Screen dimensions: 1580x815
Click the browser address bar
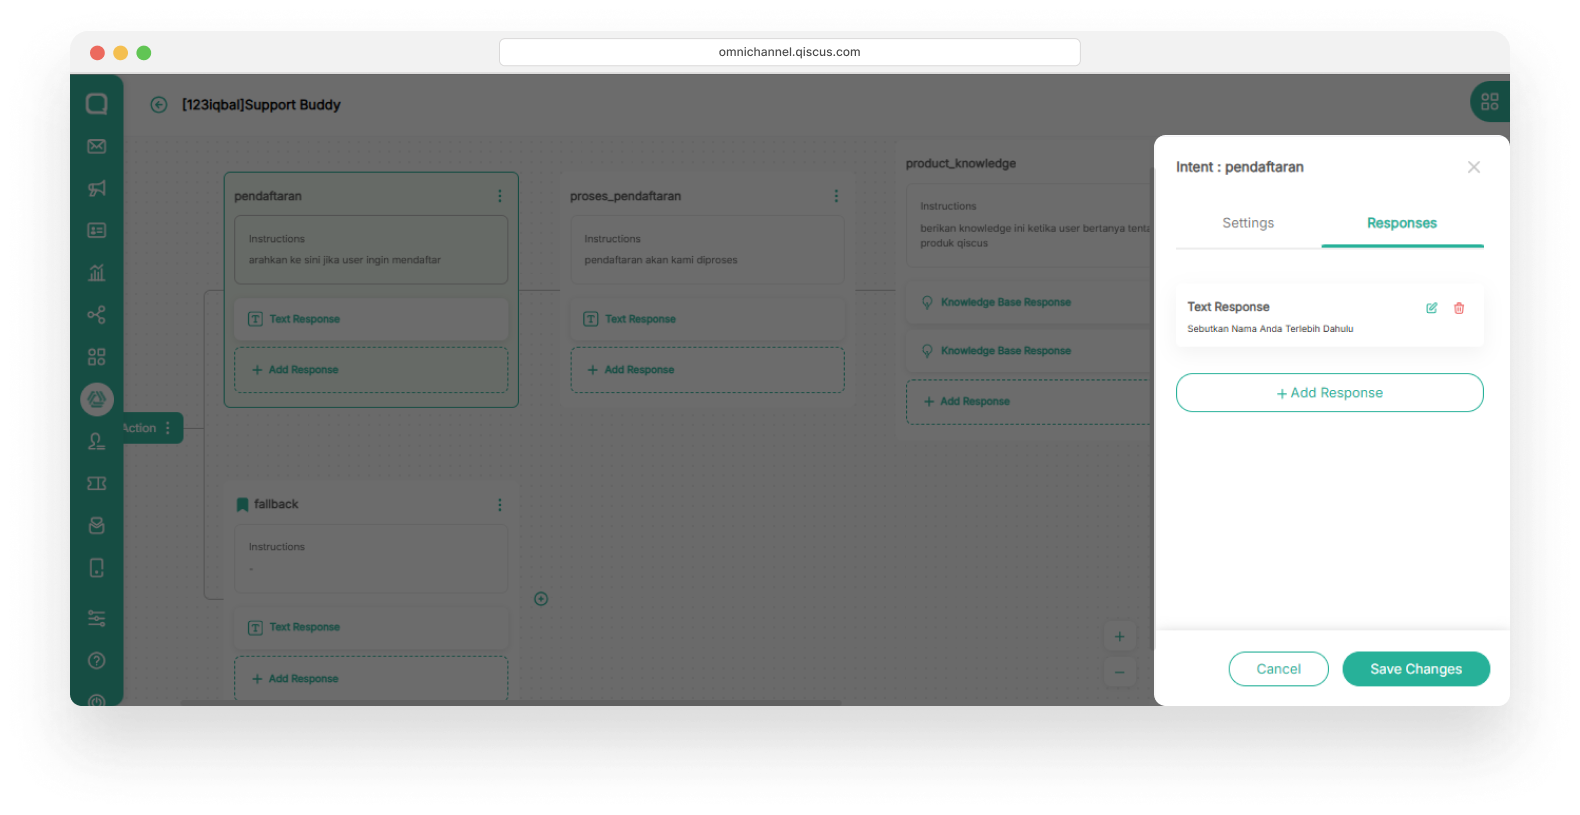[789, 52]
